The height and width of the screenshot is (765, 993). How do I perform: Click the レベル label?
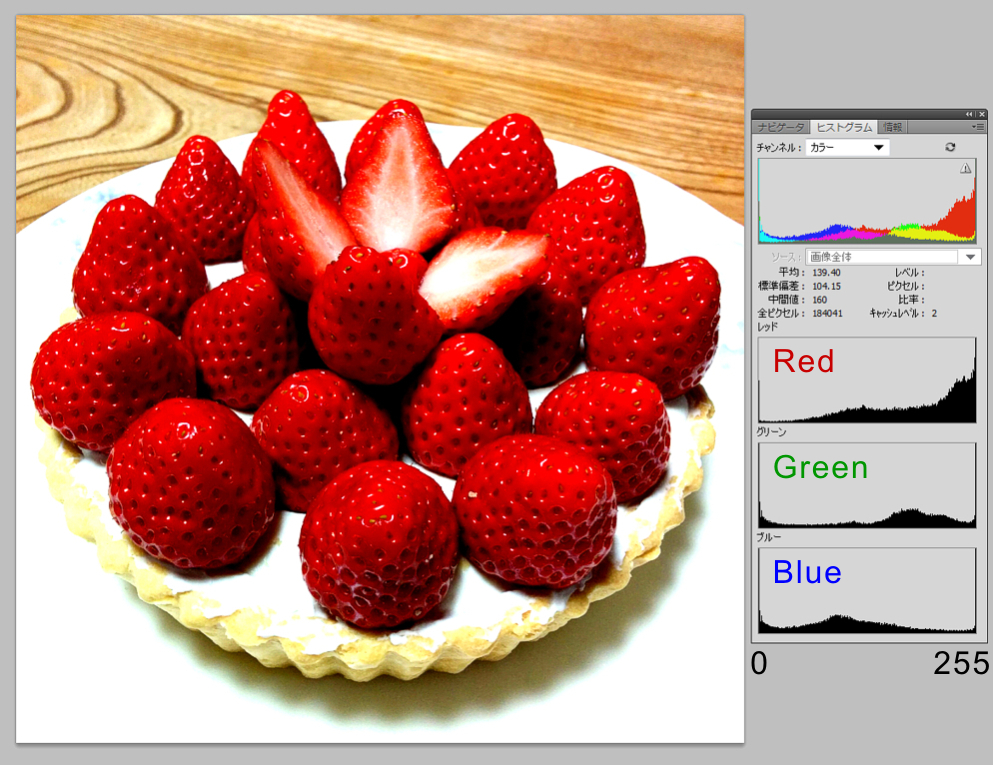click(909, 272)
